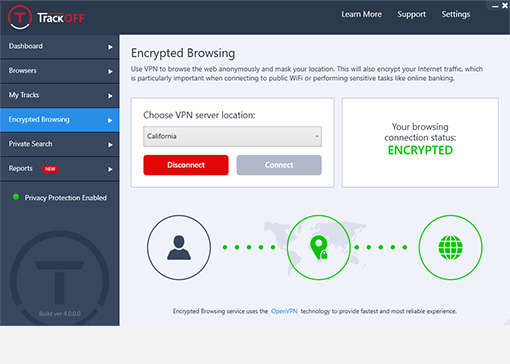The height and width of the screenshot is (364, 510).
Task: Click the My Tracks arrow
Action: (x=110, y=96)
